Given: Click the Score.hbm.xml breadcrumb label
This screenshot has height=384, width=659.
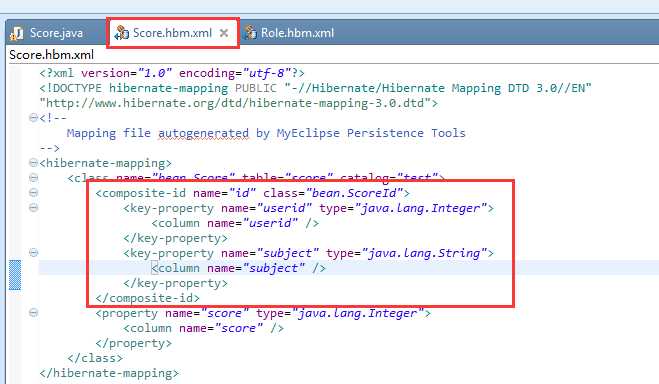Looking at the screenshot, I should pyautogui.click(x=51, y=55).
